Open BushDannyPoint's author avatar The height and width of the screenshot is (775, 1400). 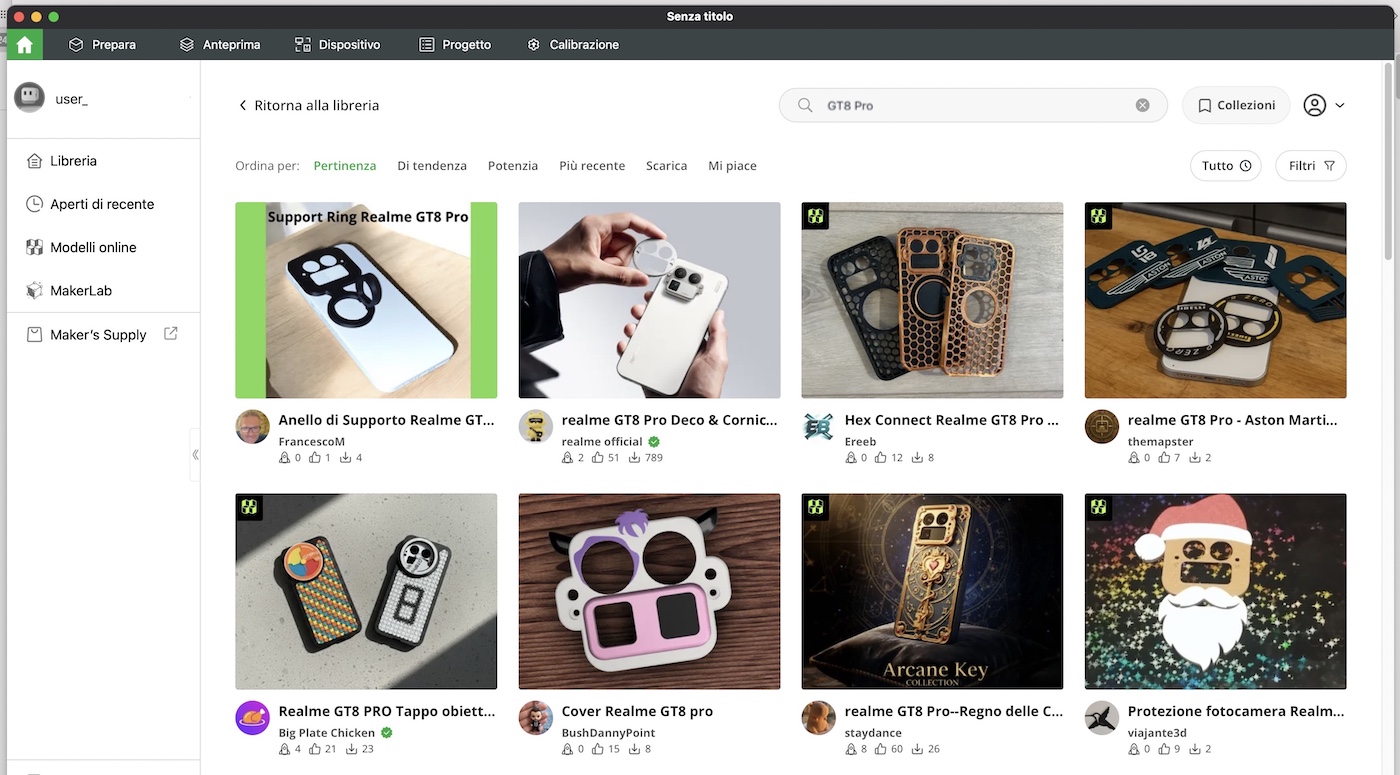pyautogui.click(x=535, y=718)
